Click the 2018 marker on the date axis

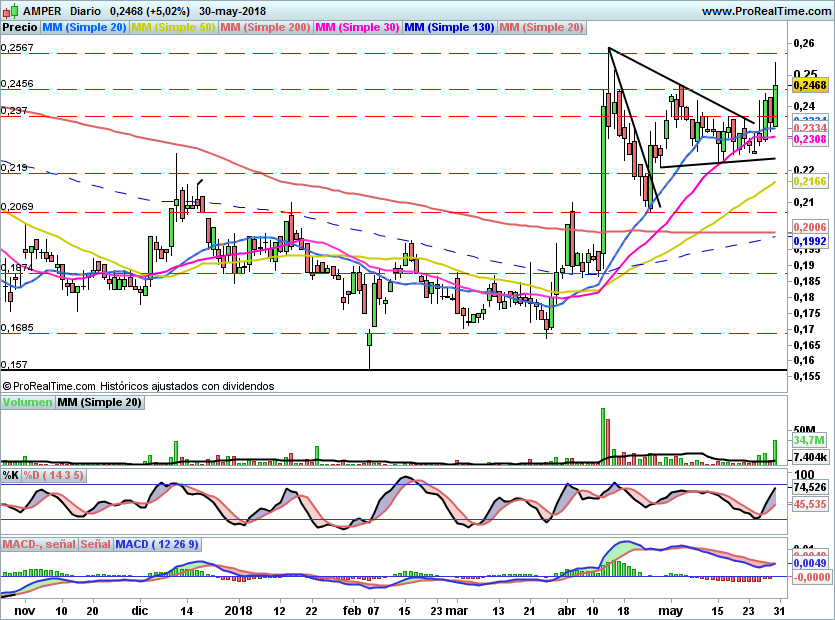point(238,609)
